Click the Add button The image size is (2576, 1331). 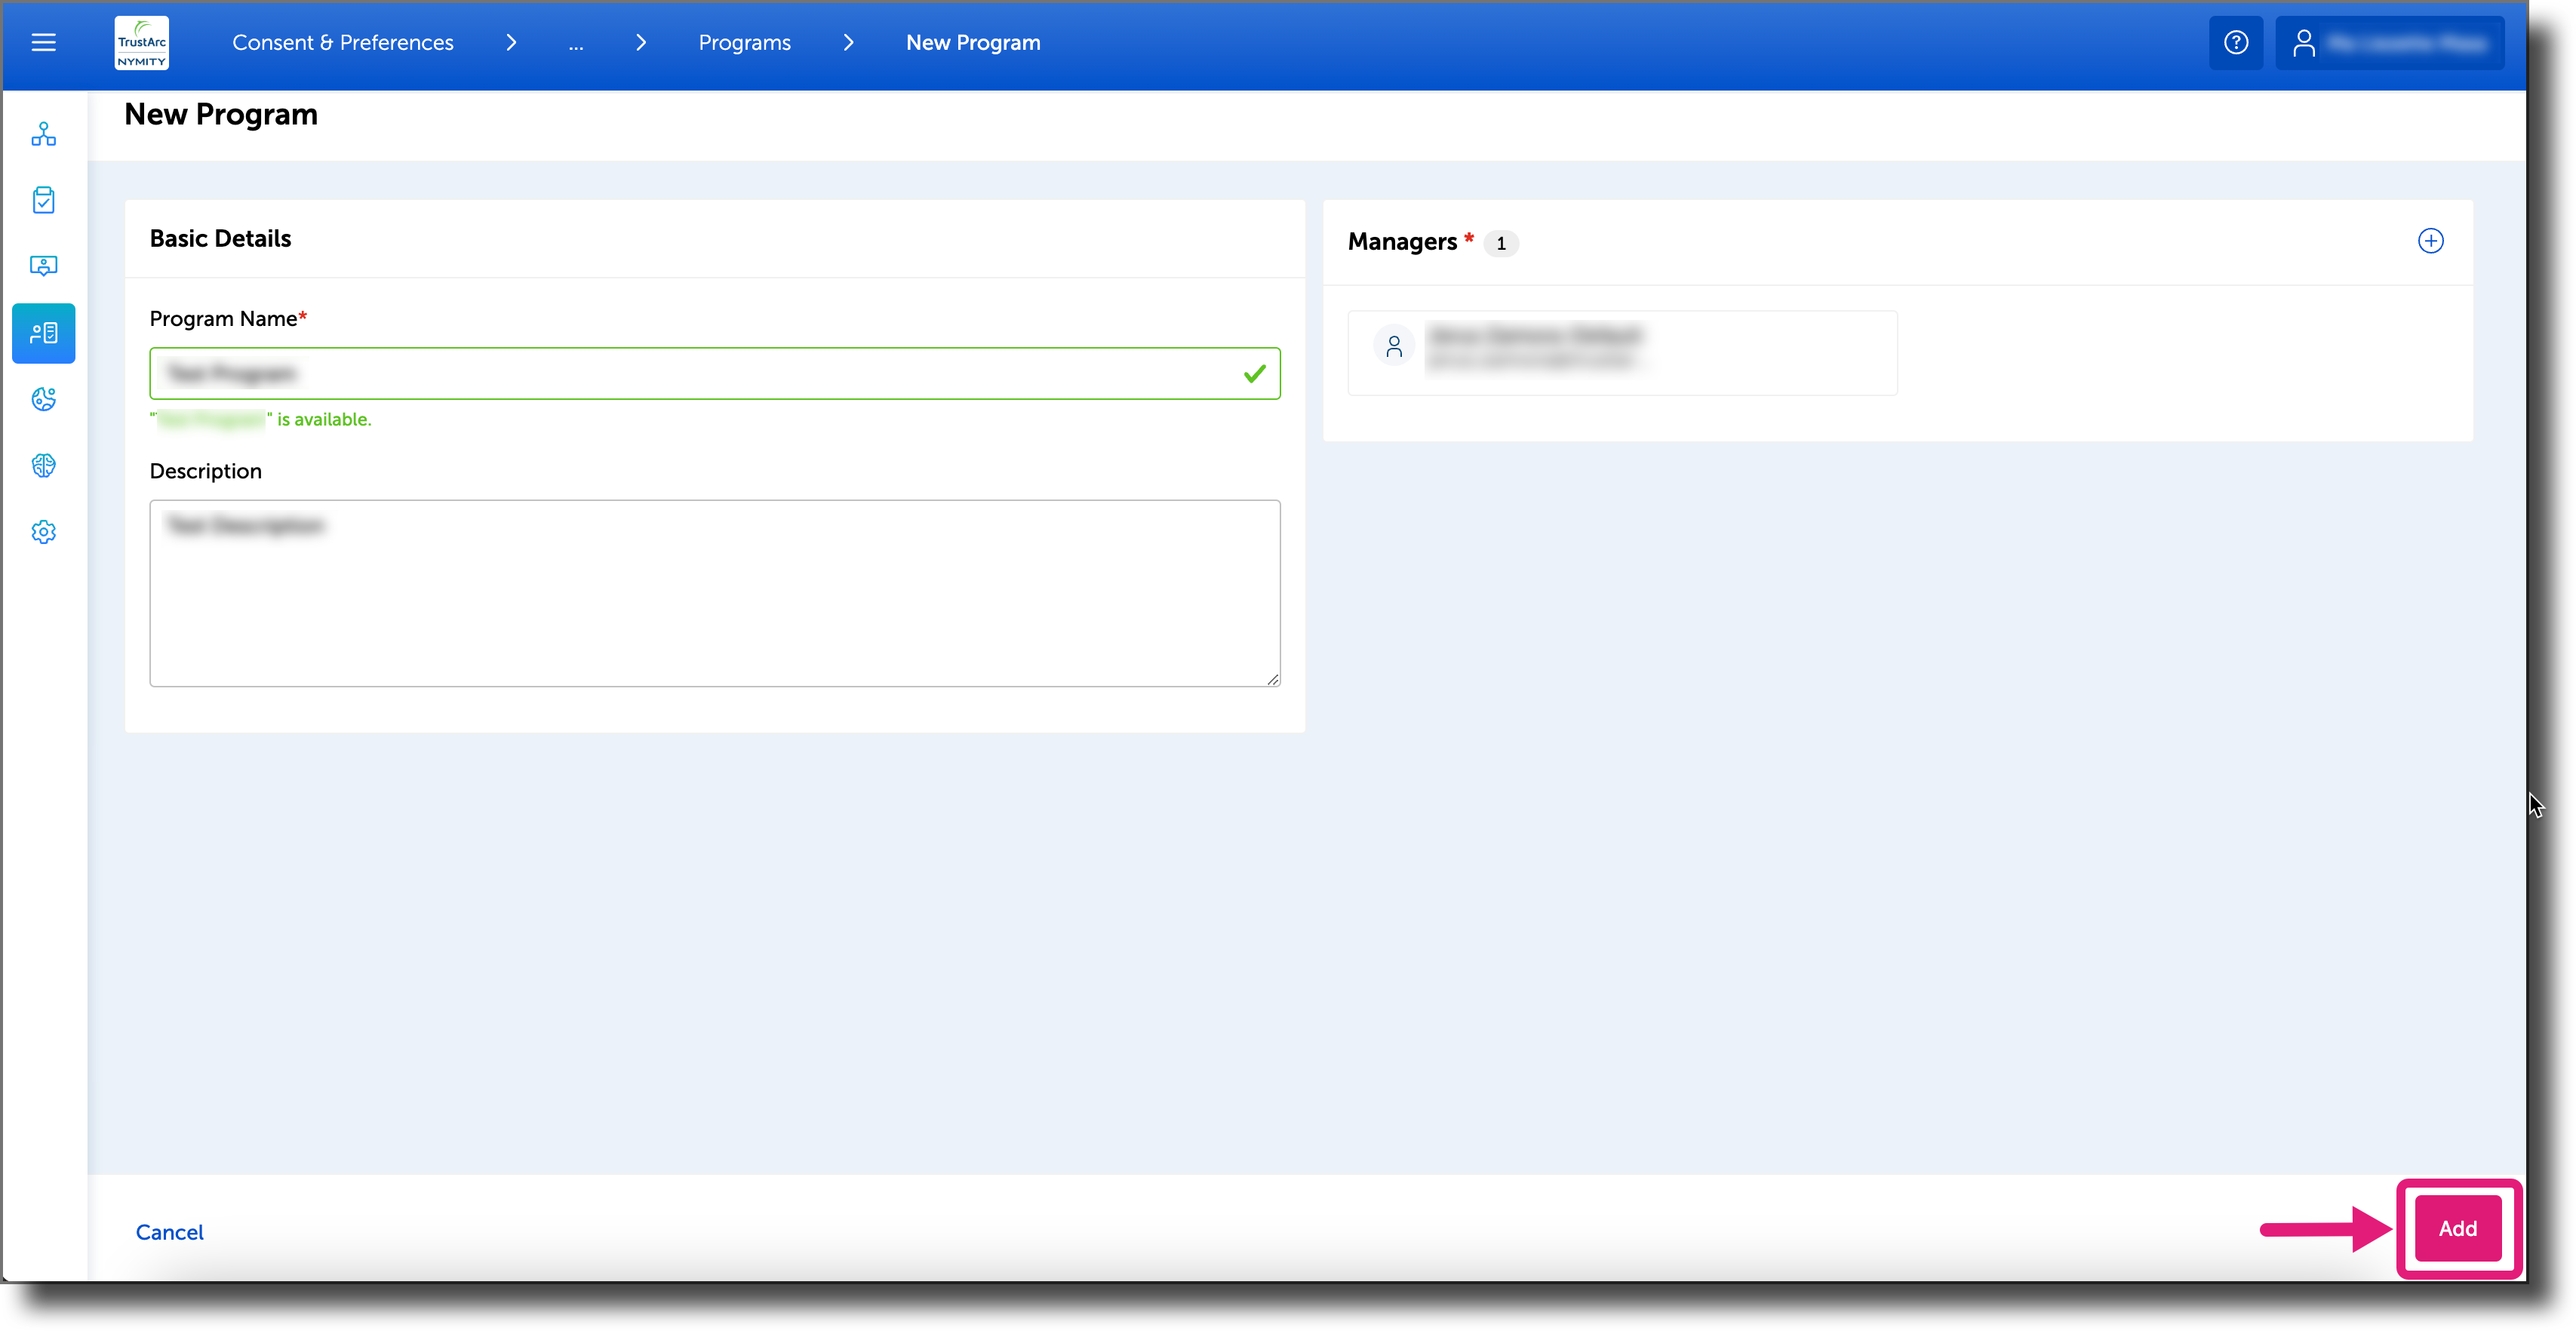point(2457,1228)
